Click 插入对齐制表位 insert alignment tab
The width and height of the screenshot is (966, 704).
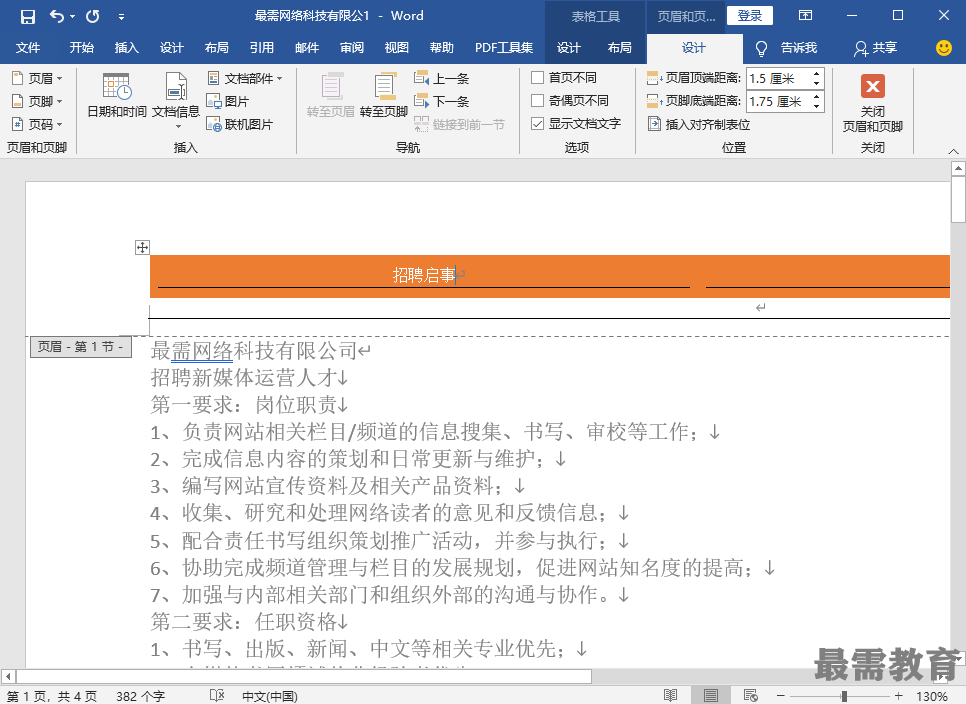pos(699,124)
